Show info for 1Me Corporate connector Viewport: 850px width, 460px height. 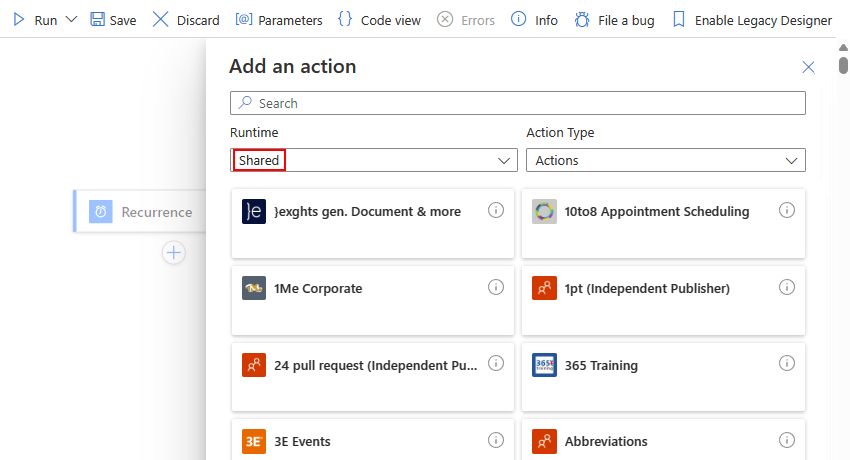[x=495, y=287]
